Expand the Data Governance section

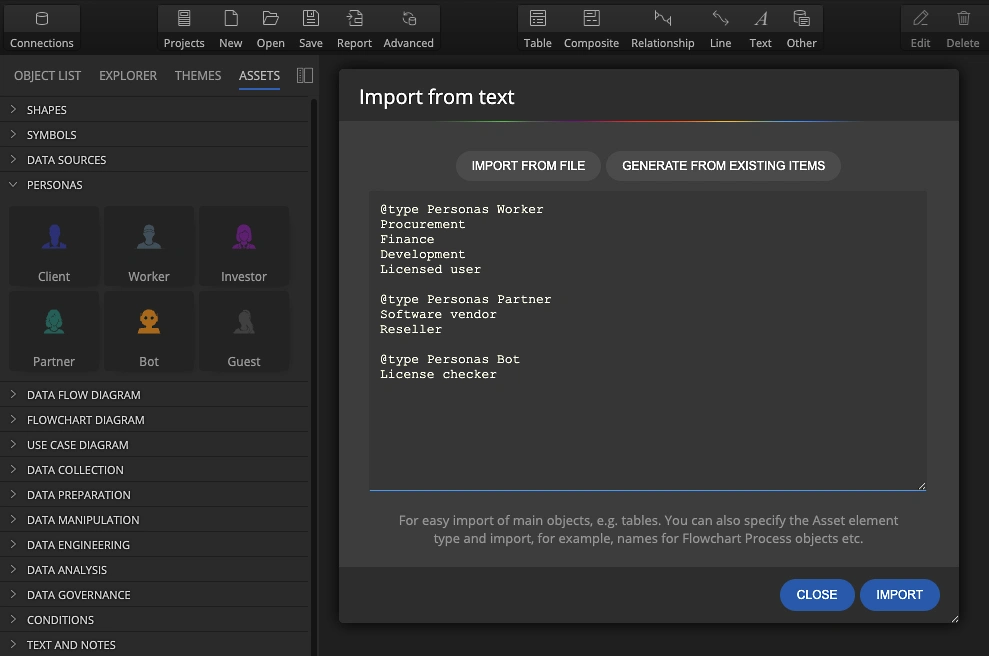tap(155, 595)
